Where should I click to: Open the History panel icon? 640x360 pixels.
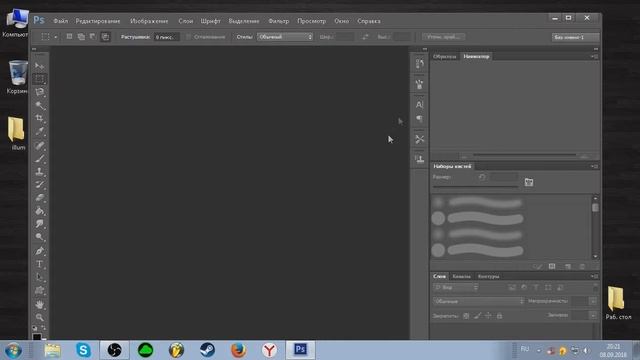click(x=419, y=64)
